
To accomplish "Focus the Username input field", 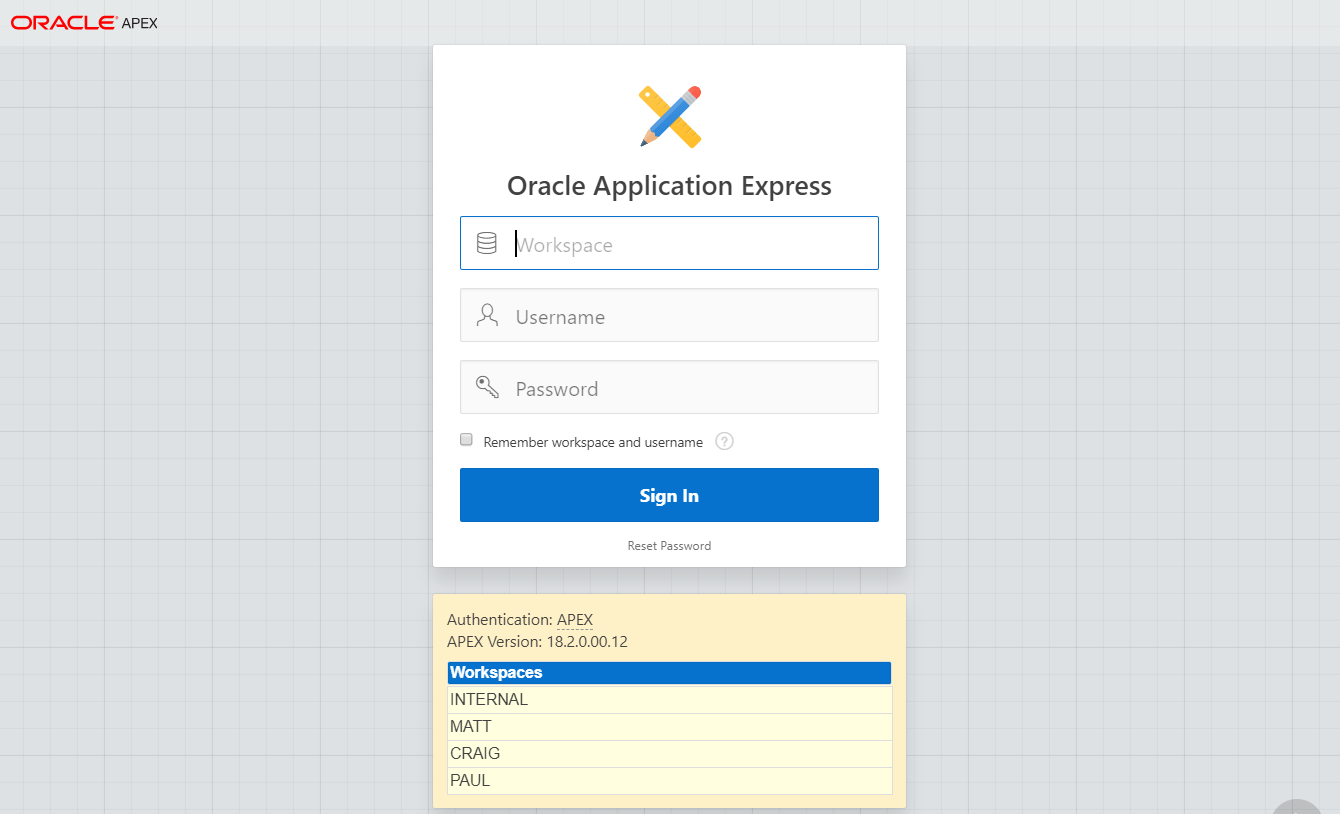I will coord(669,315).
